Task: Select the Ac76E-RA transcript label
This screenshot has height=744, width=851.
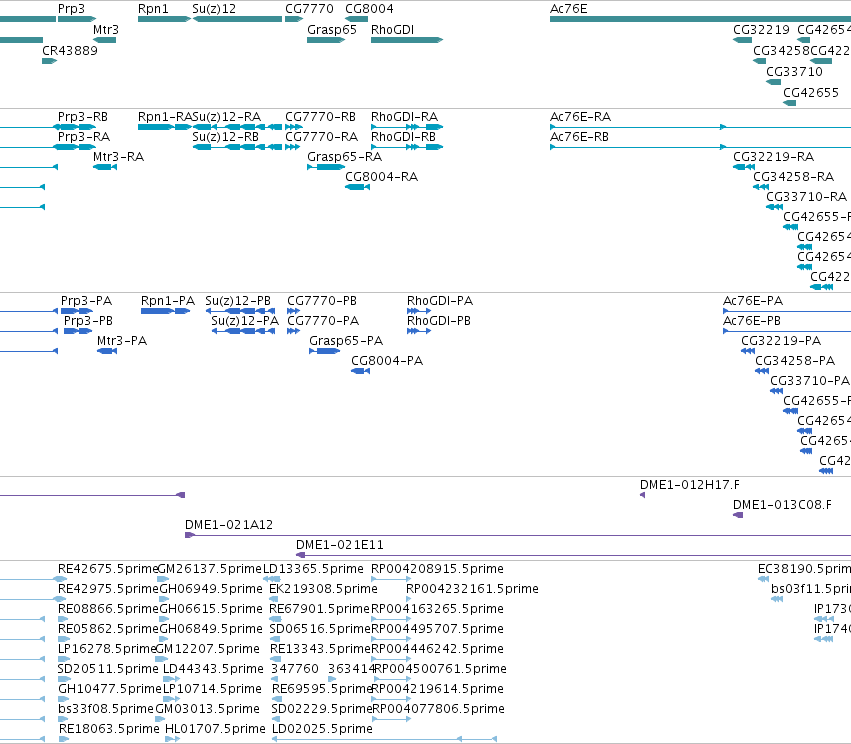Action: [x=580, y=117]
